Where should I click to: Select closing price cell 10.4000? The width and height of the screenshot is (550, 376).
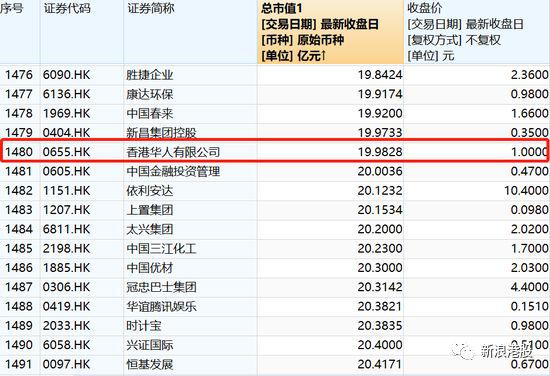point(526,190)
